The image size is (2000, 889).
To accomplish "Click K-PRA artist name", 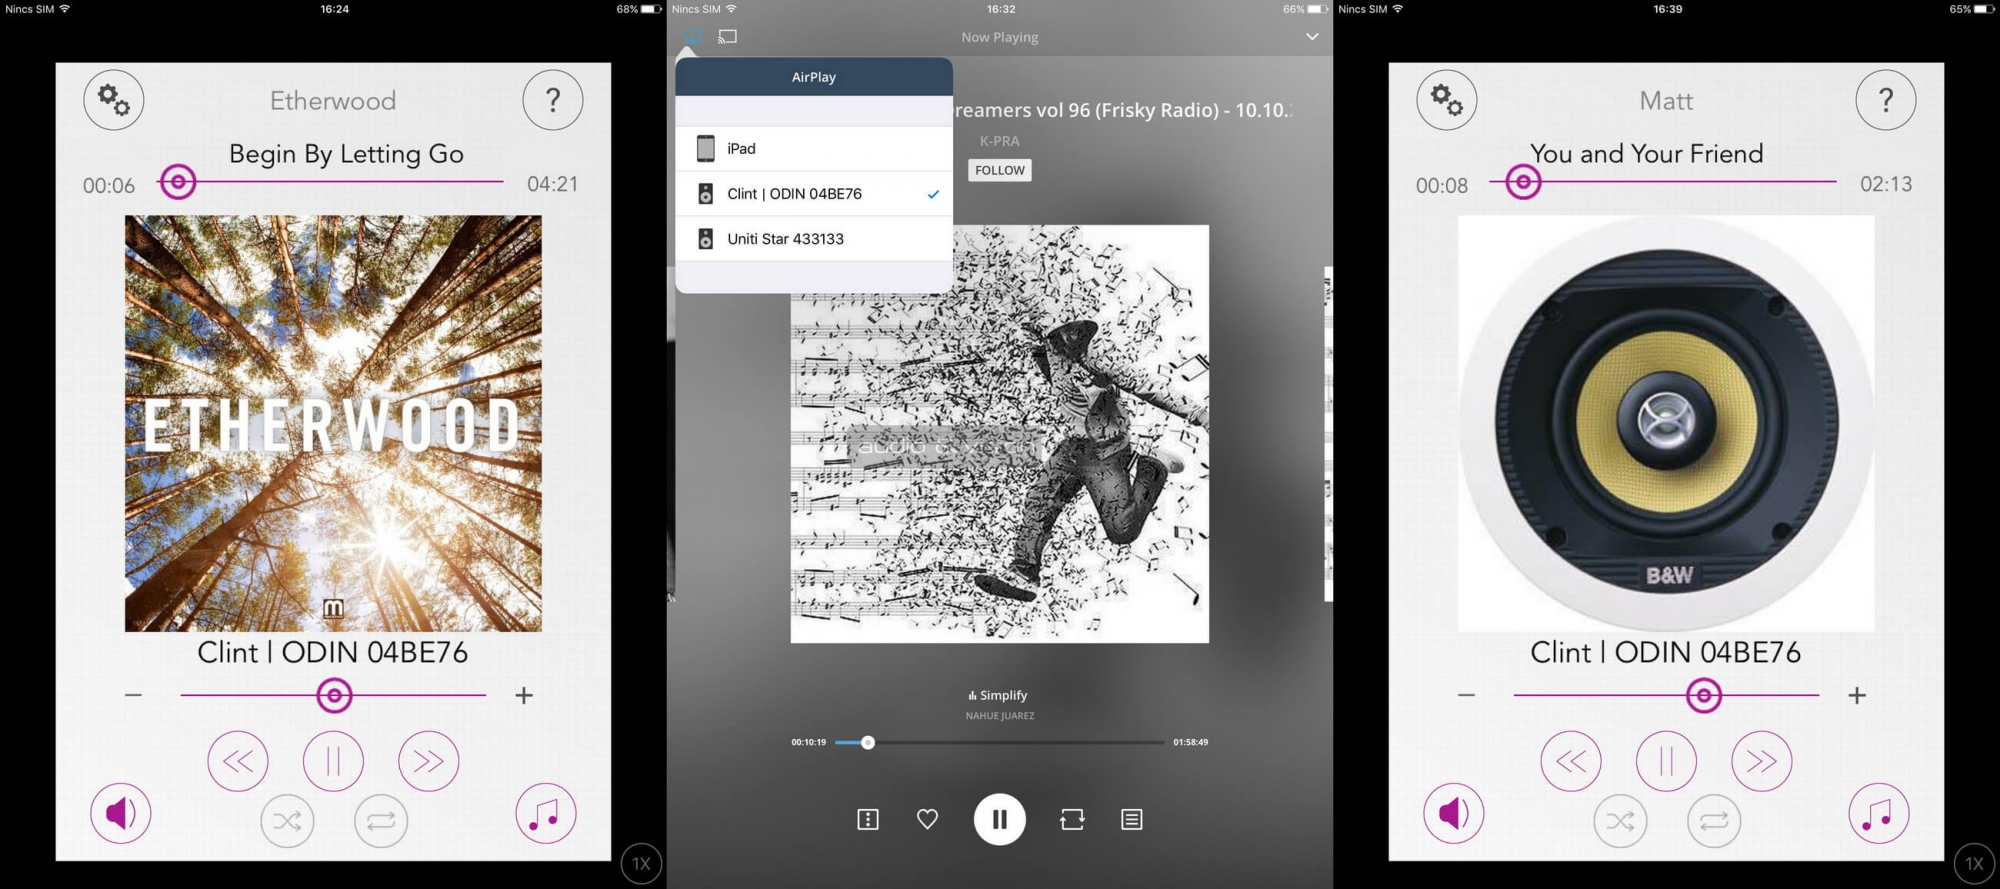I will click(x=1000, y=141).
